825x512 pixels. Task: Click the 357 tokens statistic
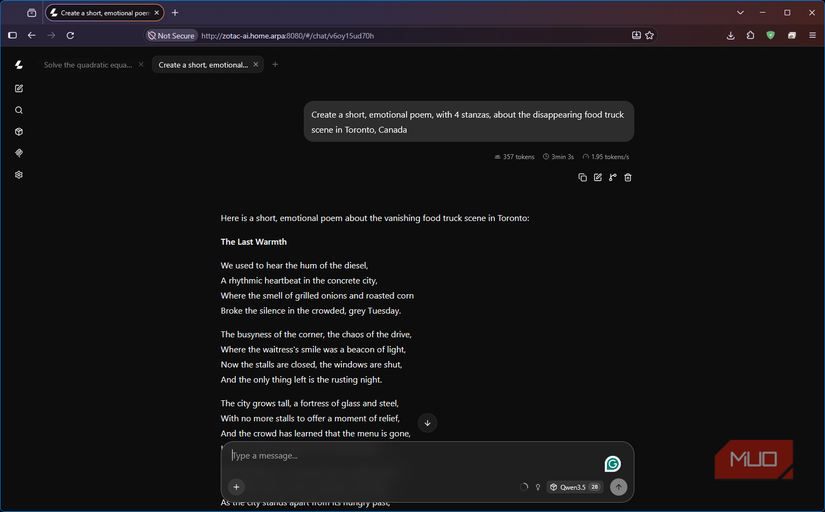pyautogui.click(x=514, y=157)
